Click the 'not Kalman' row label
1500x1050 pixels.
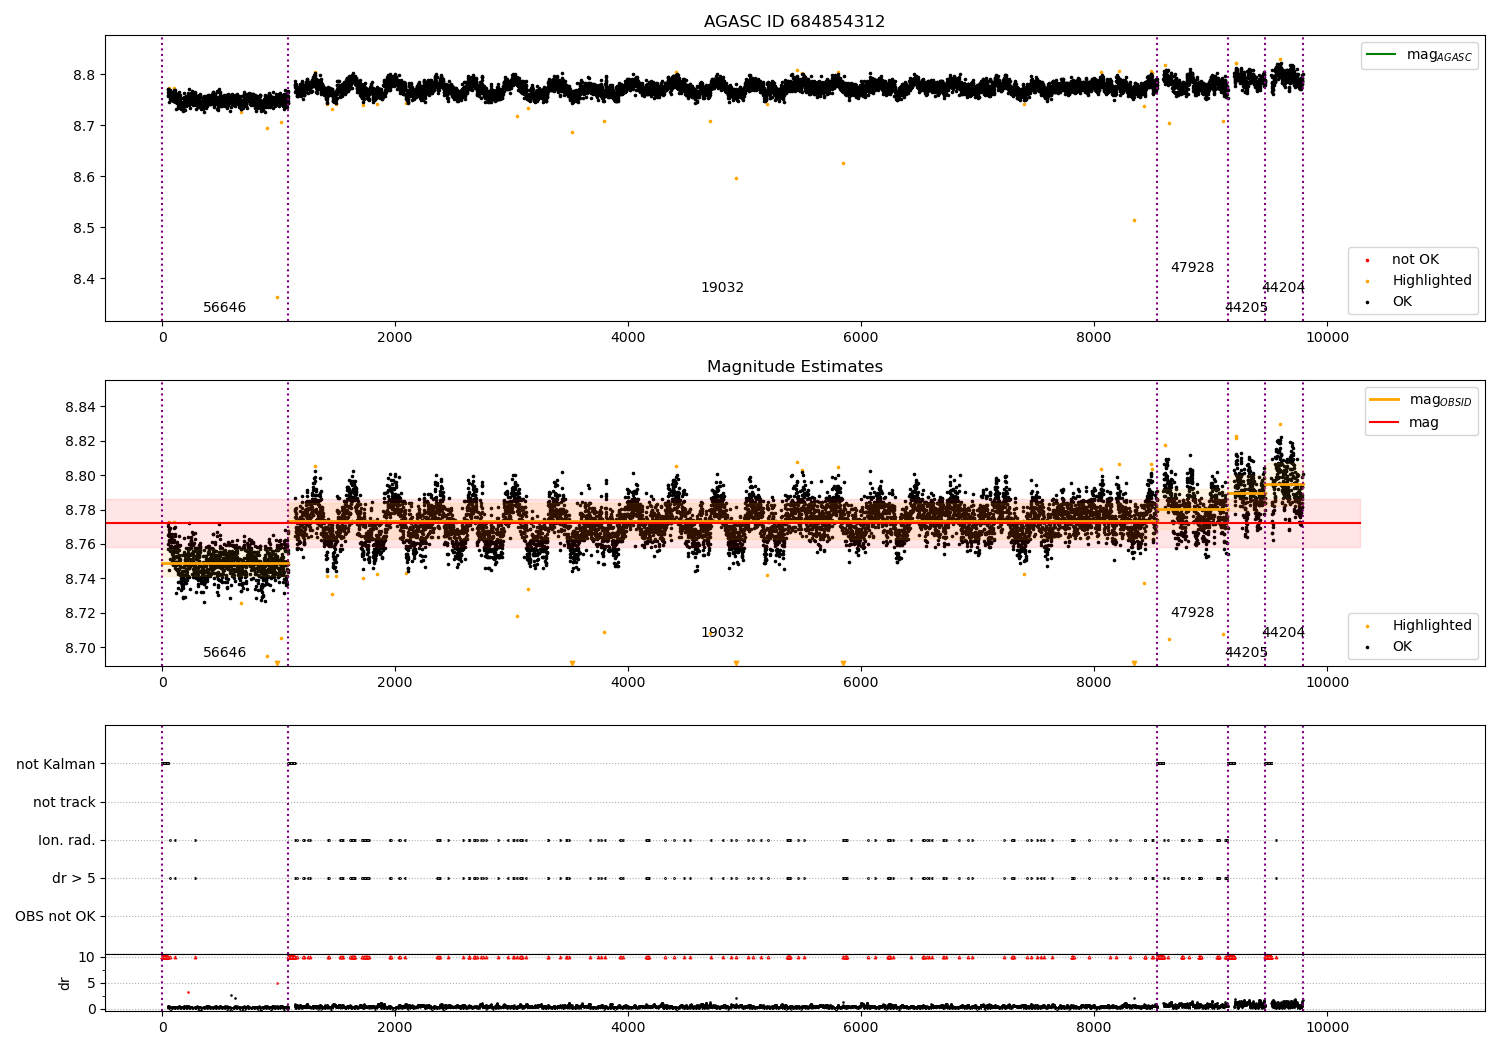pyautogui.click(x=56, y=764)
